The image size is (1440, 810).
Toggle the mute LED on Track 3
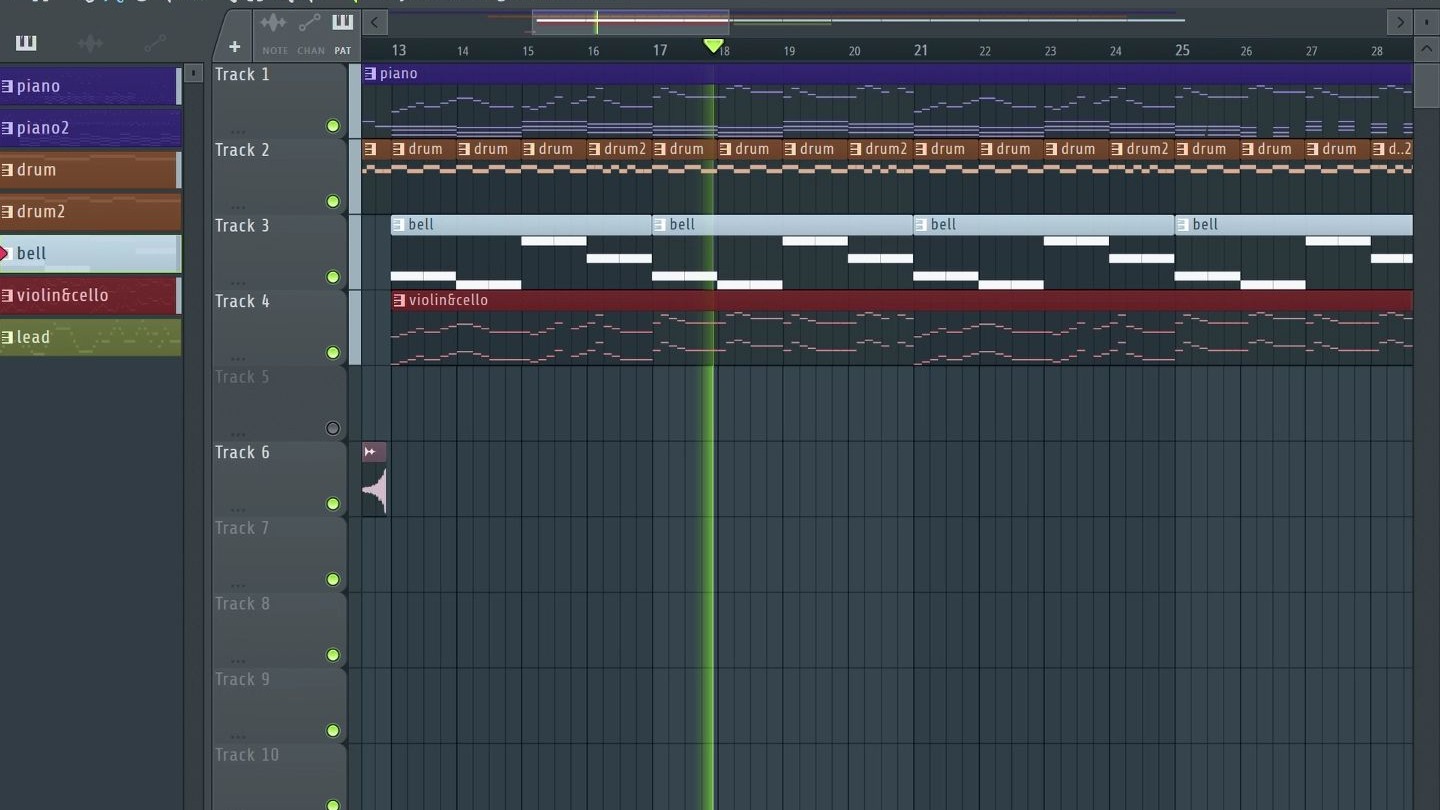pos(333,277)
